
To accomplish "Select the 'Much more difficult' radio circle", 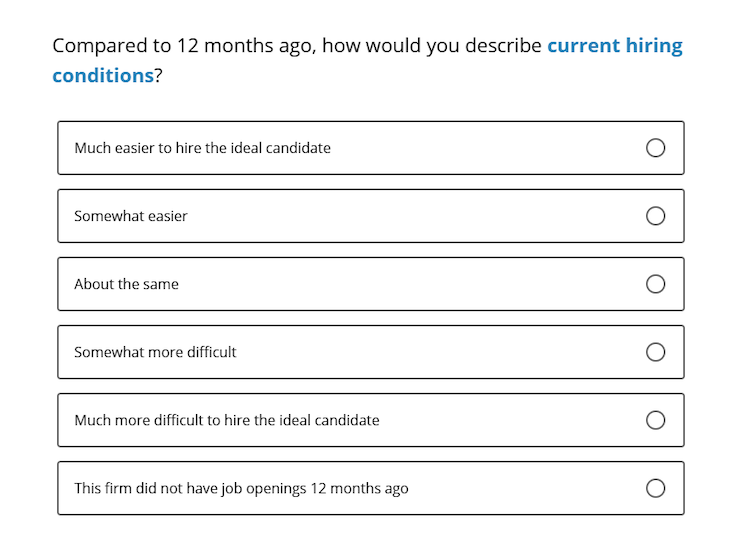I will pos(655,420).
